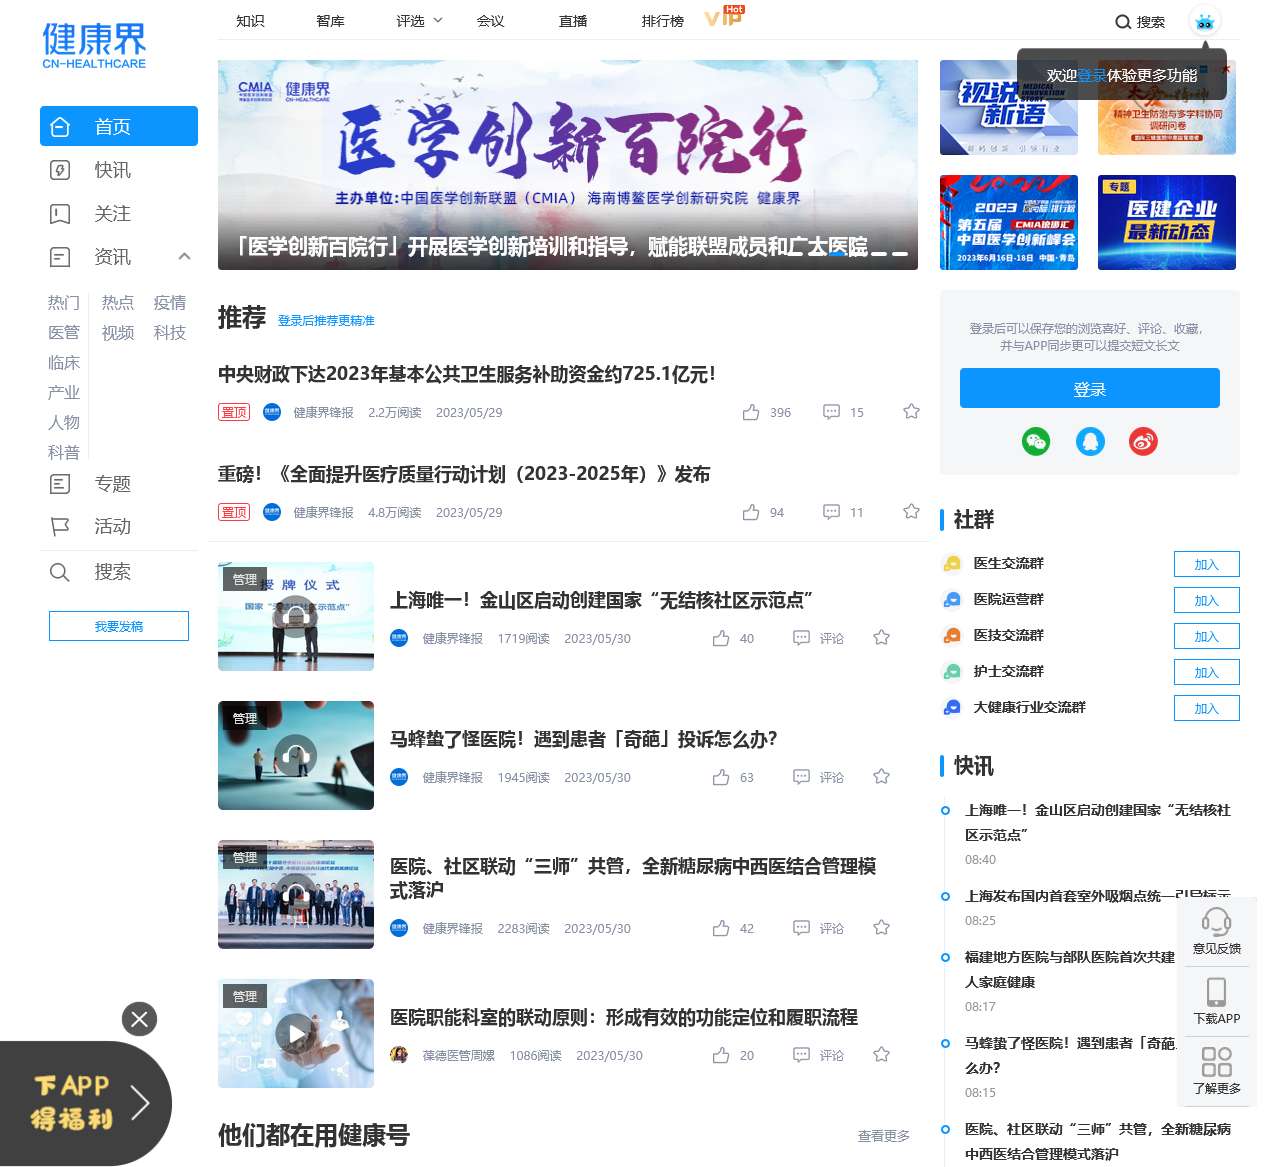Select the 首页 home icon in sidebar
The height and width of the screenshot is (1167, 1280).
(x=60, y=126)
